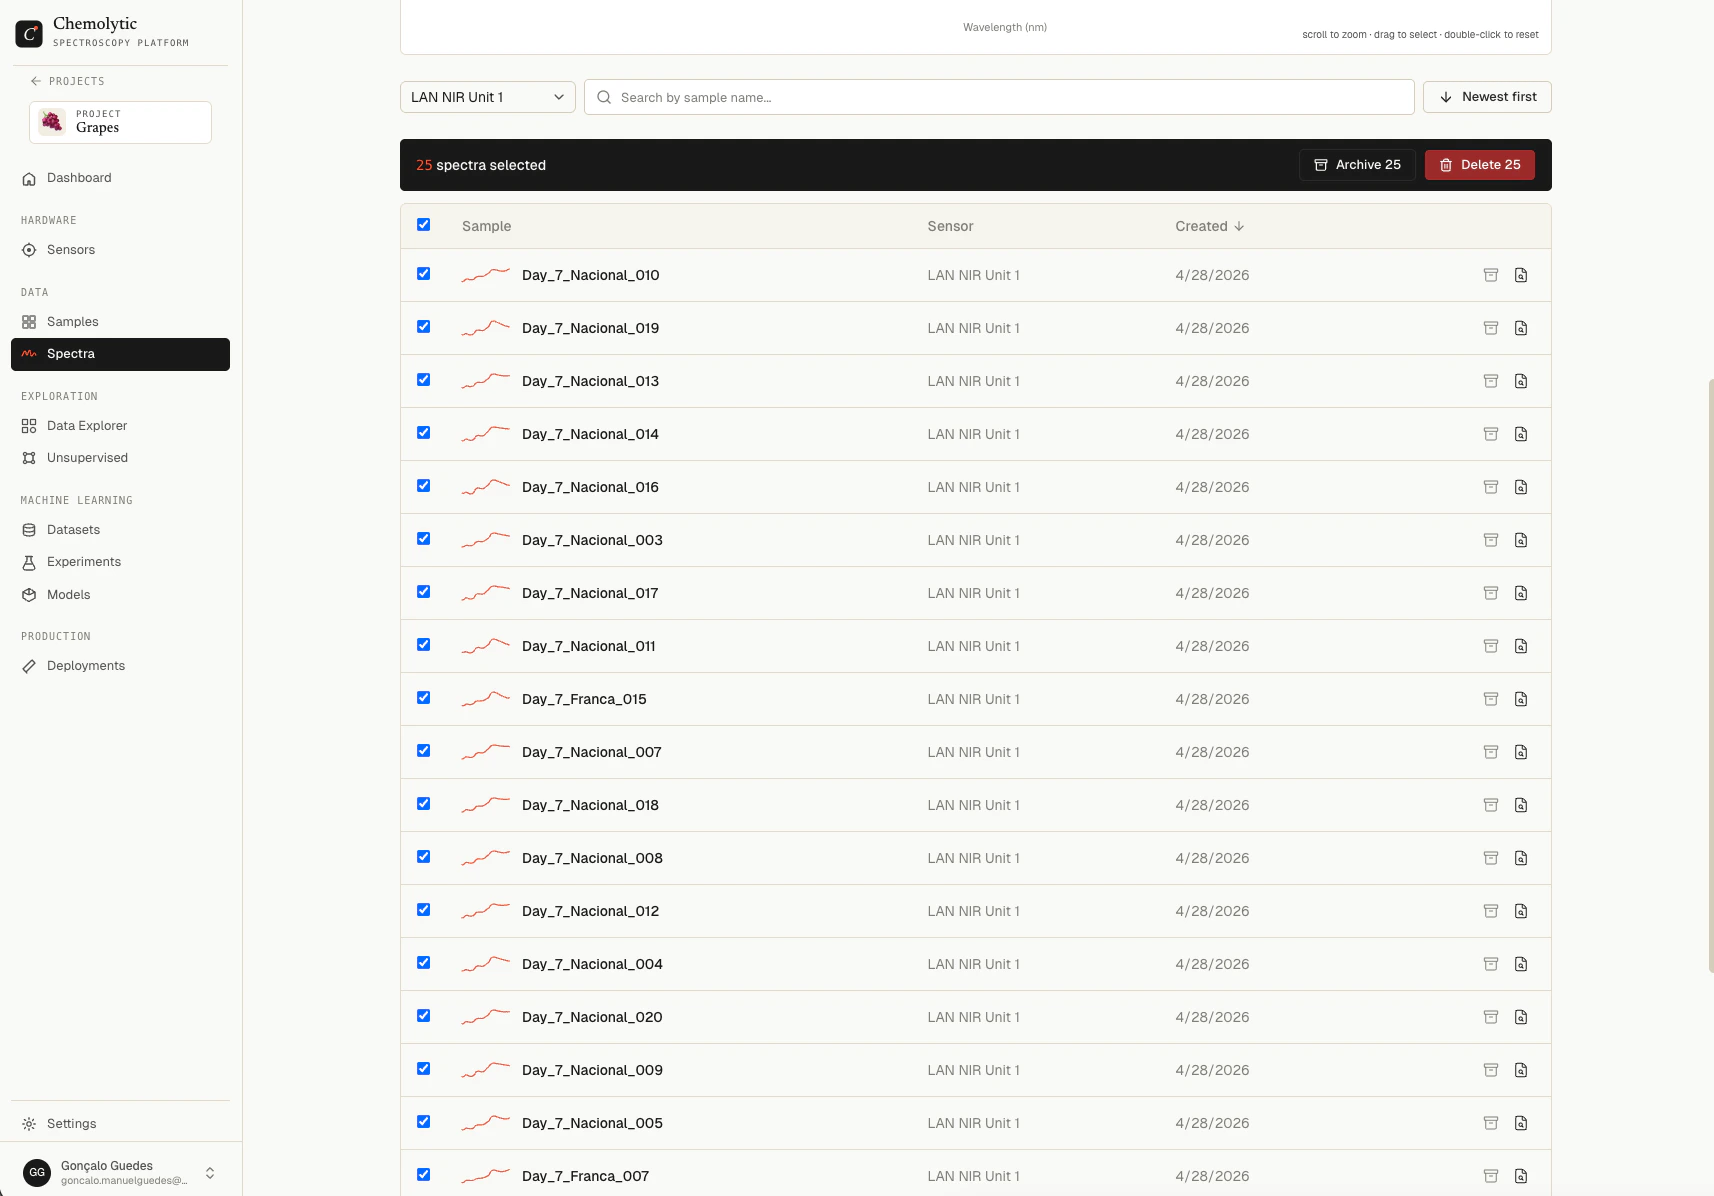Archive the Day_7_Nacional_004 spectrum

pos(1490,964)
